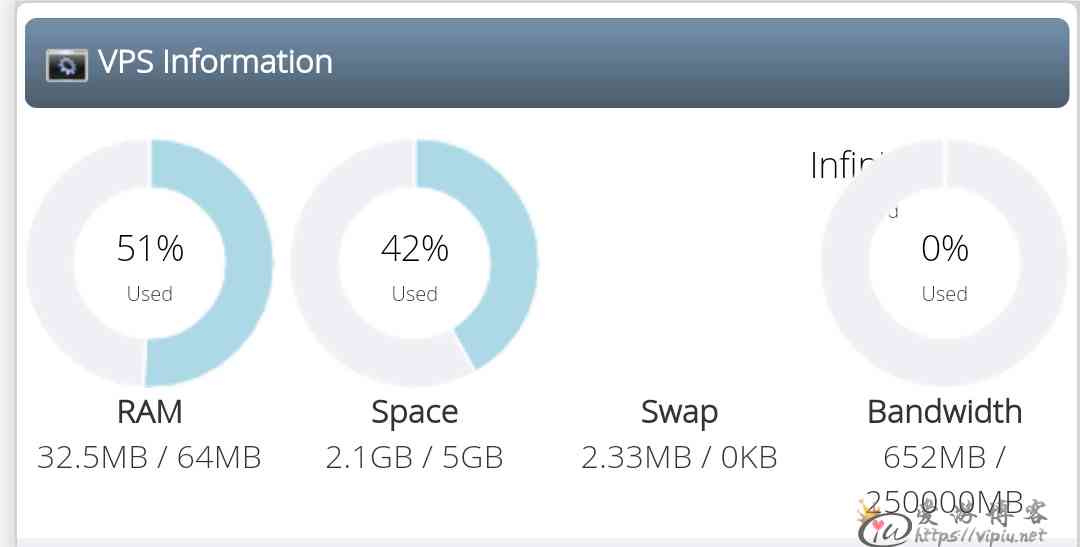Click the Bandwidth usage donut chart

pyautogui.click(x=944, y=262)
